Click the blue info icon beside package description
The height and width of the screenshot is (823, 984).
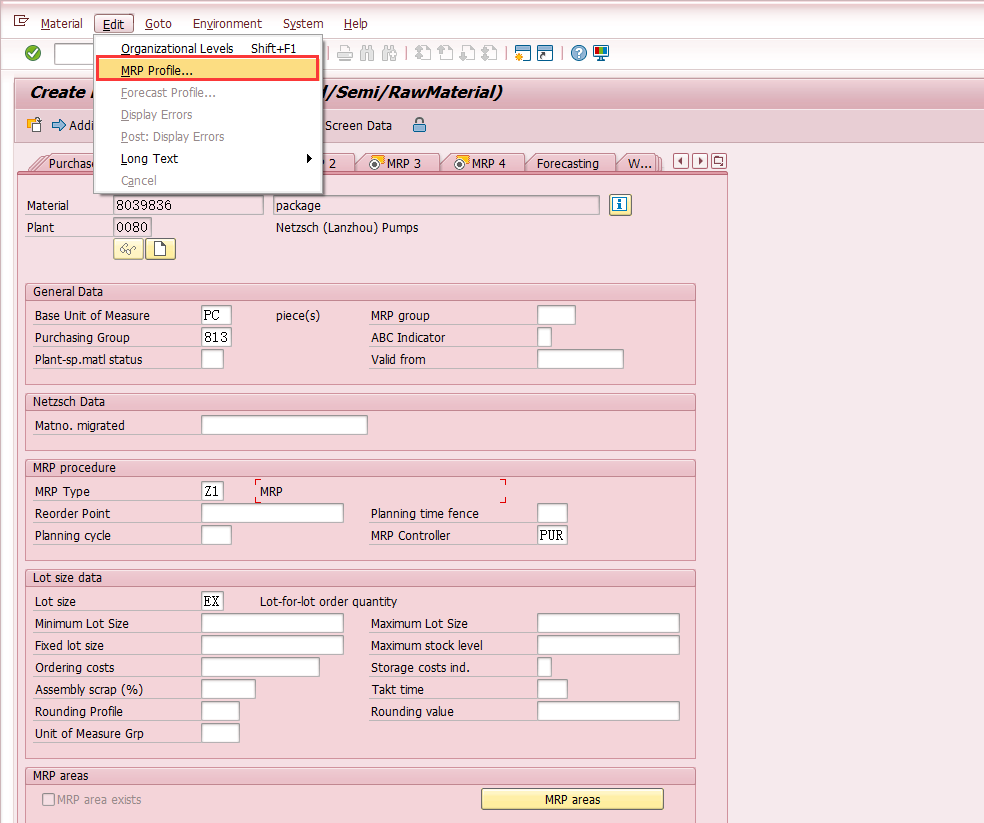(619, 204)
